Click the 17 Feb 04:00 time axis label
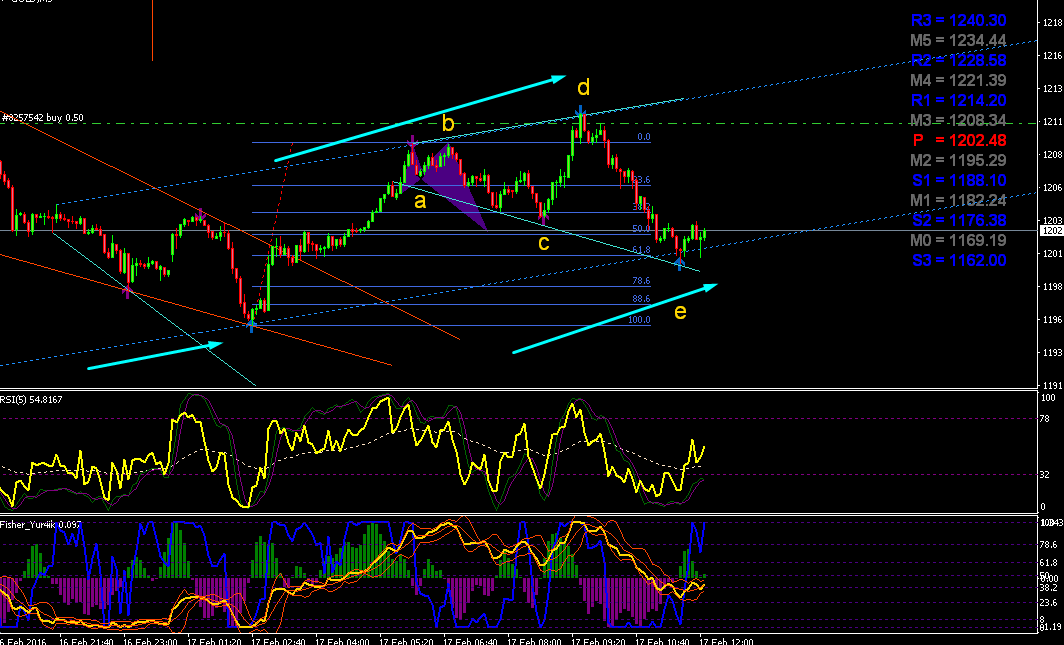The width and height of the screenshot is (1064, 645). click(343, 641)
